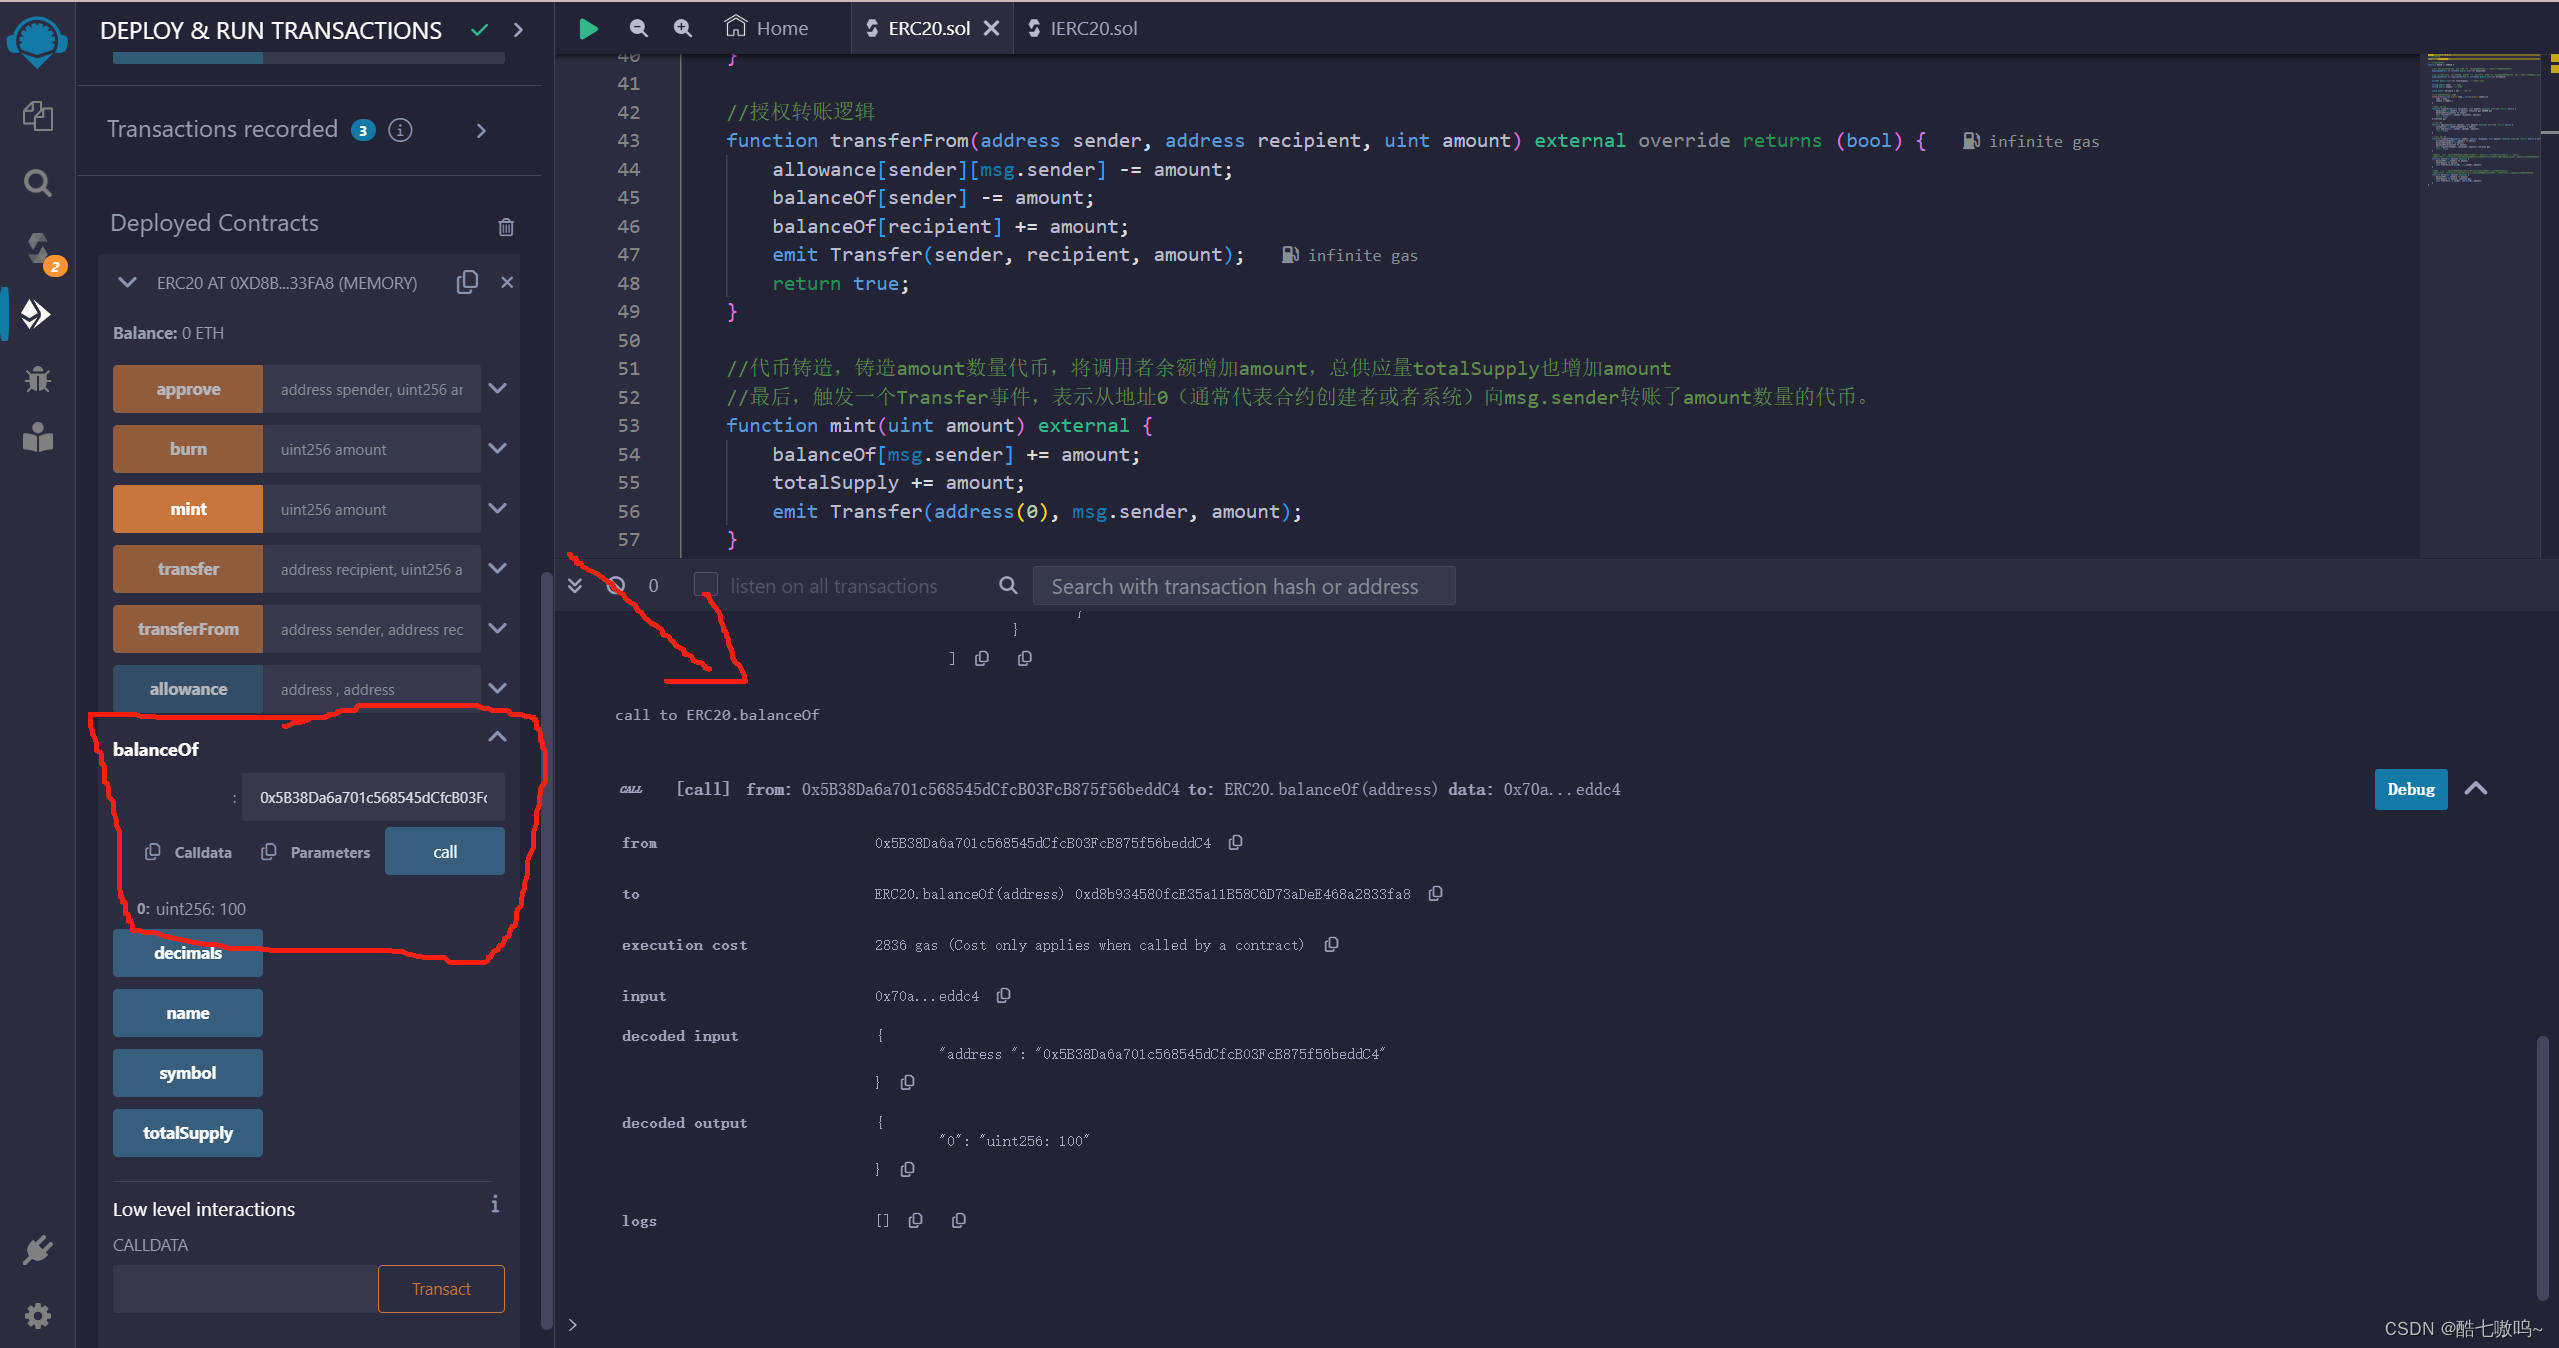The height and width of the screenshot is (1348, 2559).
Task: Copy the input 0x70a...eddc4 value
Action: click(x=1003, y=996)
